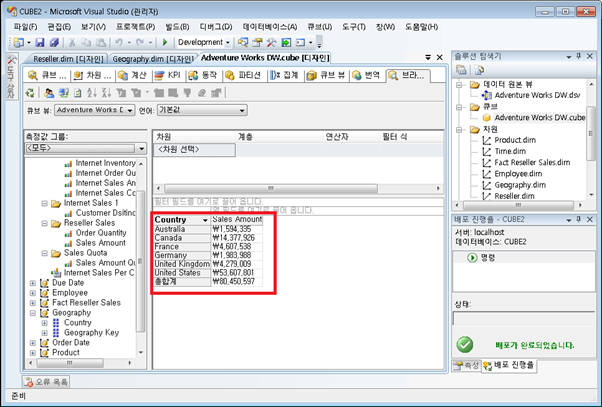The height and width of the screenshot is (407, 602).
Task: Open the Properties window icon in the toolbar
Action: tap(257, 42)
